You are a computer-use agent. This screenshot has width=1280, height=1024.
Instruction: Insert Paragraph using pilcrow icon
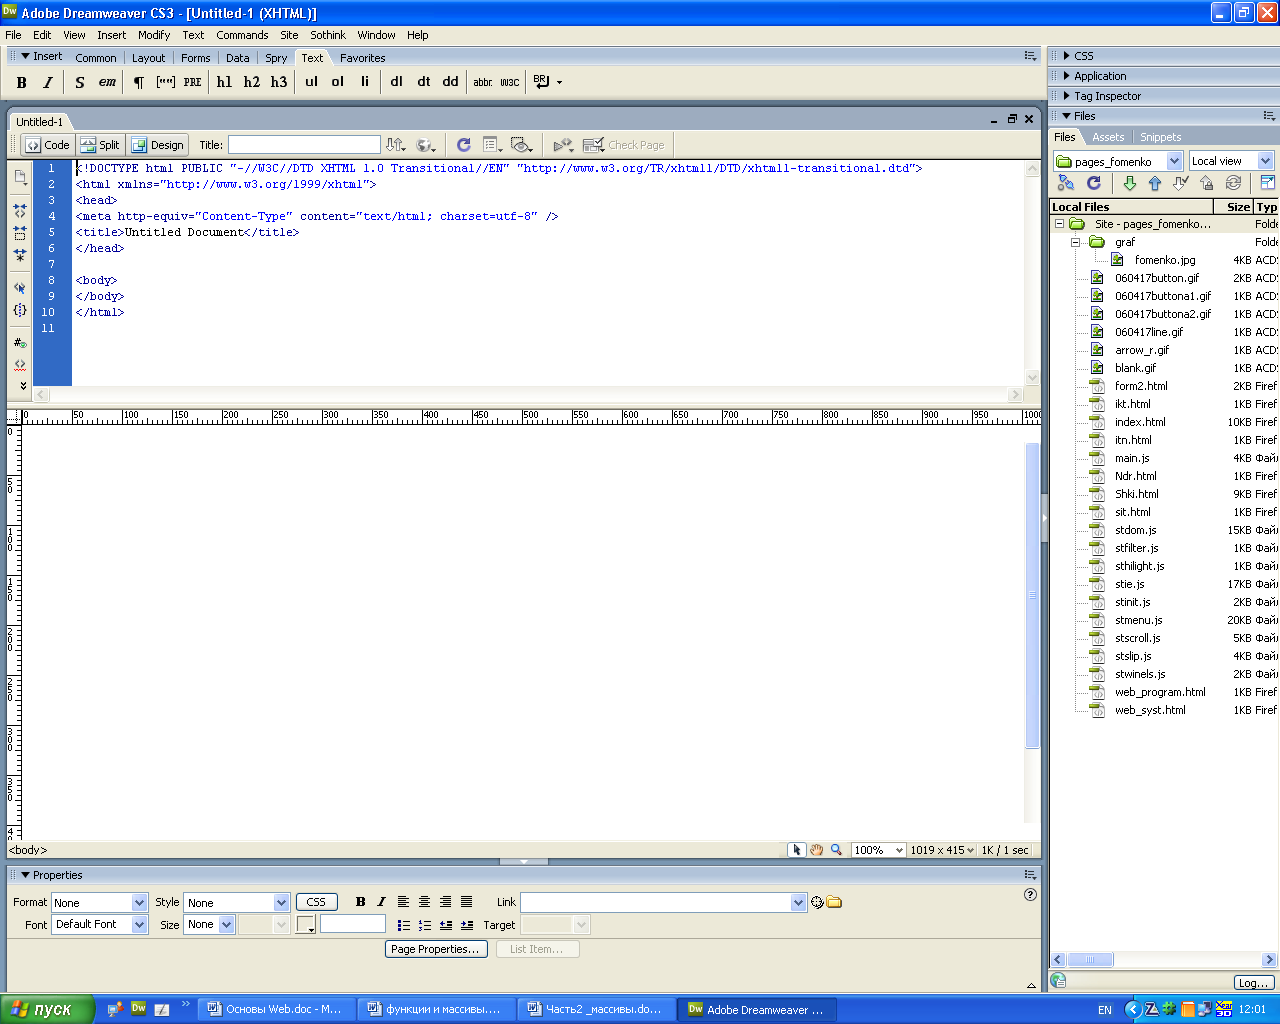click(139, 82)
